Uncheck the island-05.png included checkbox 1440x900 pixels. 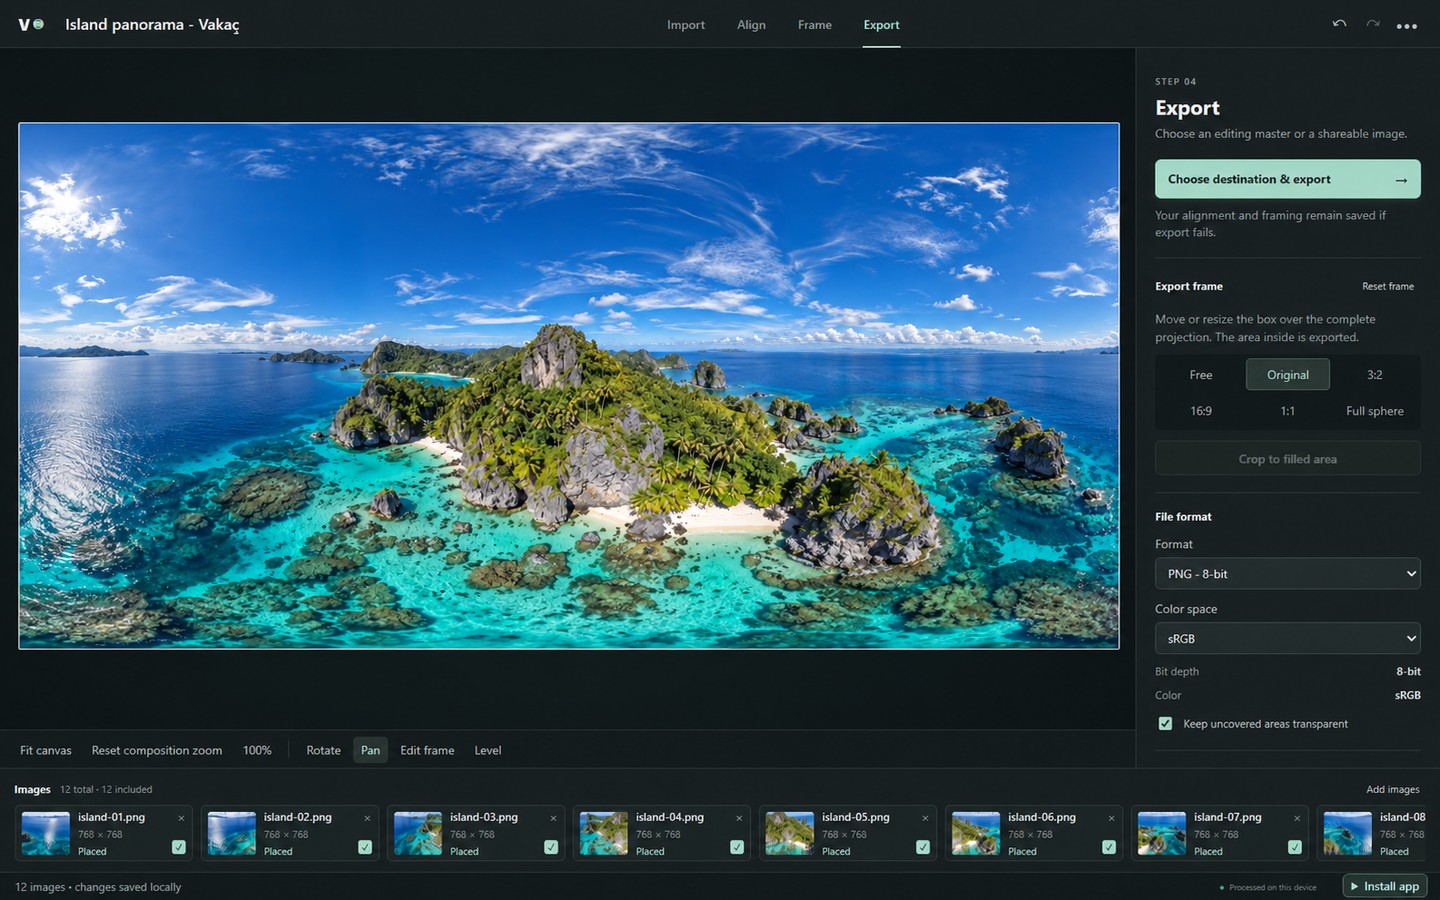pos(923,847)
